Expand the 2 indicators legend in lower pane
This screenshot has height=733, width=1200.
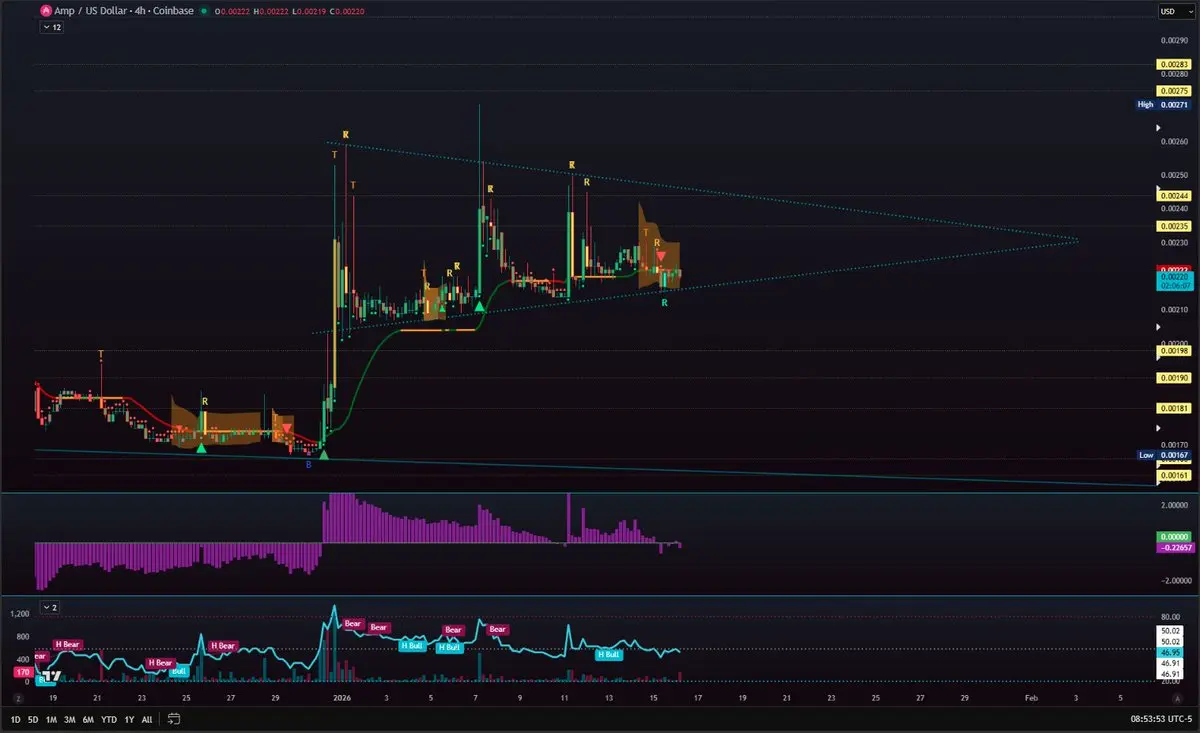50,607
